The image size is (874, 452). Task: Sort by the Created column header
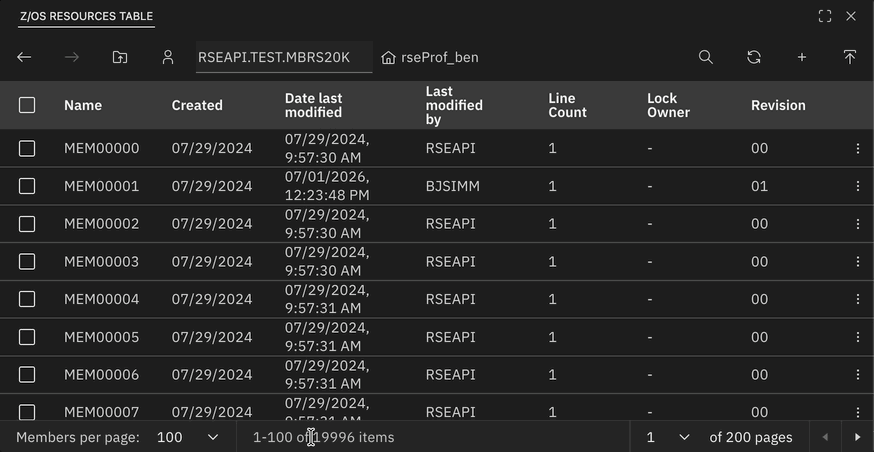point(197,105)
